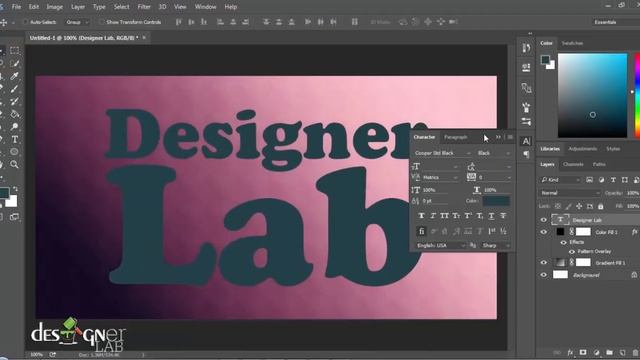Open the Filter menu

144,7
